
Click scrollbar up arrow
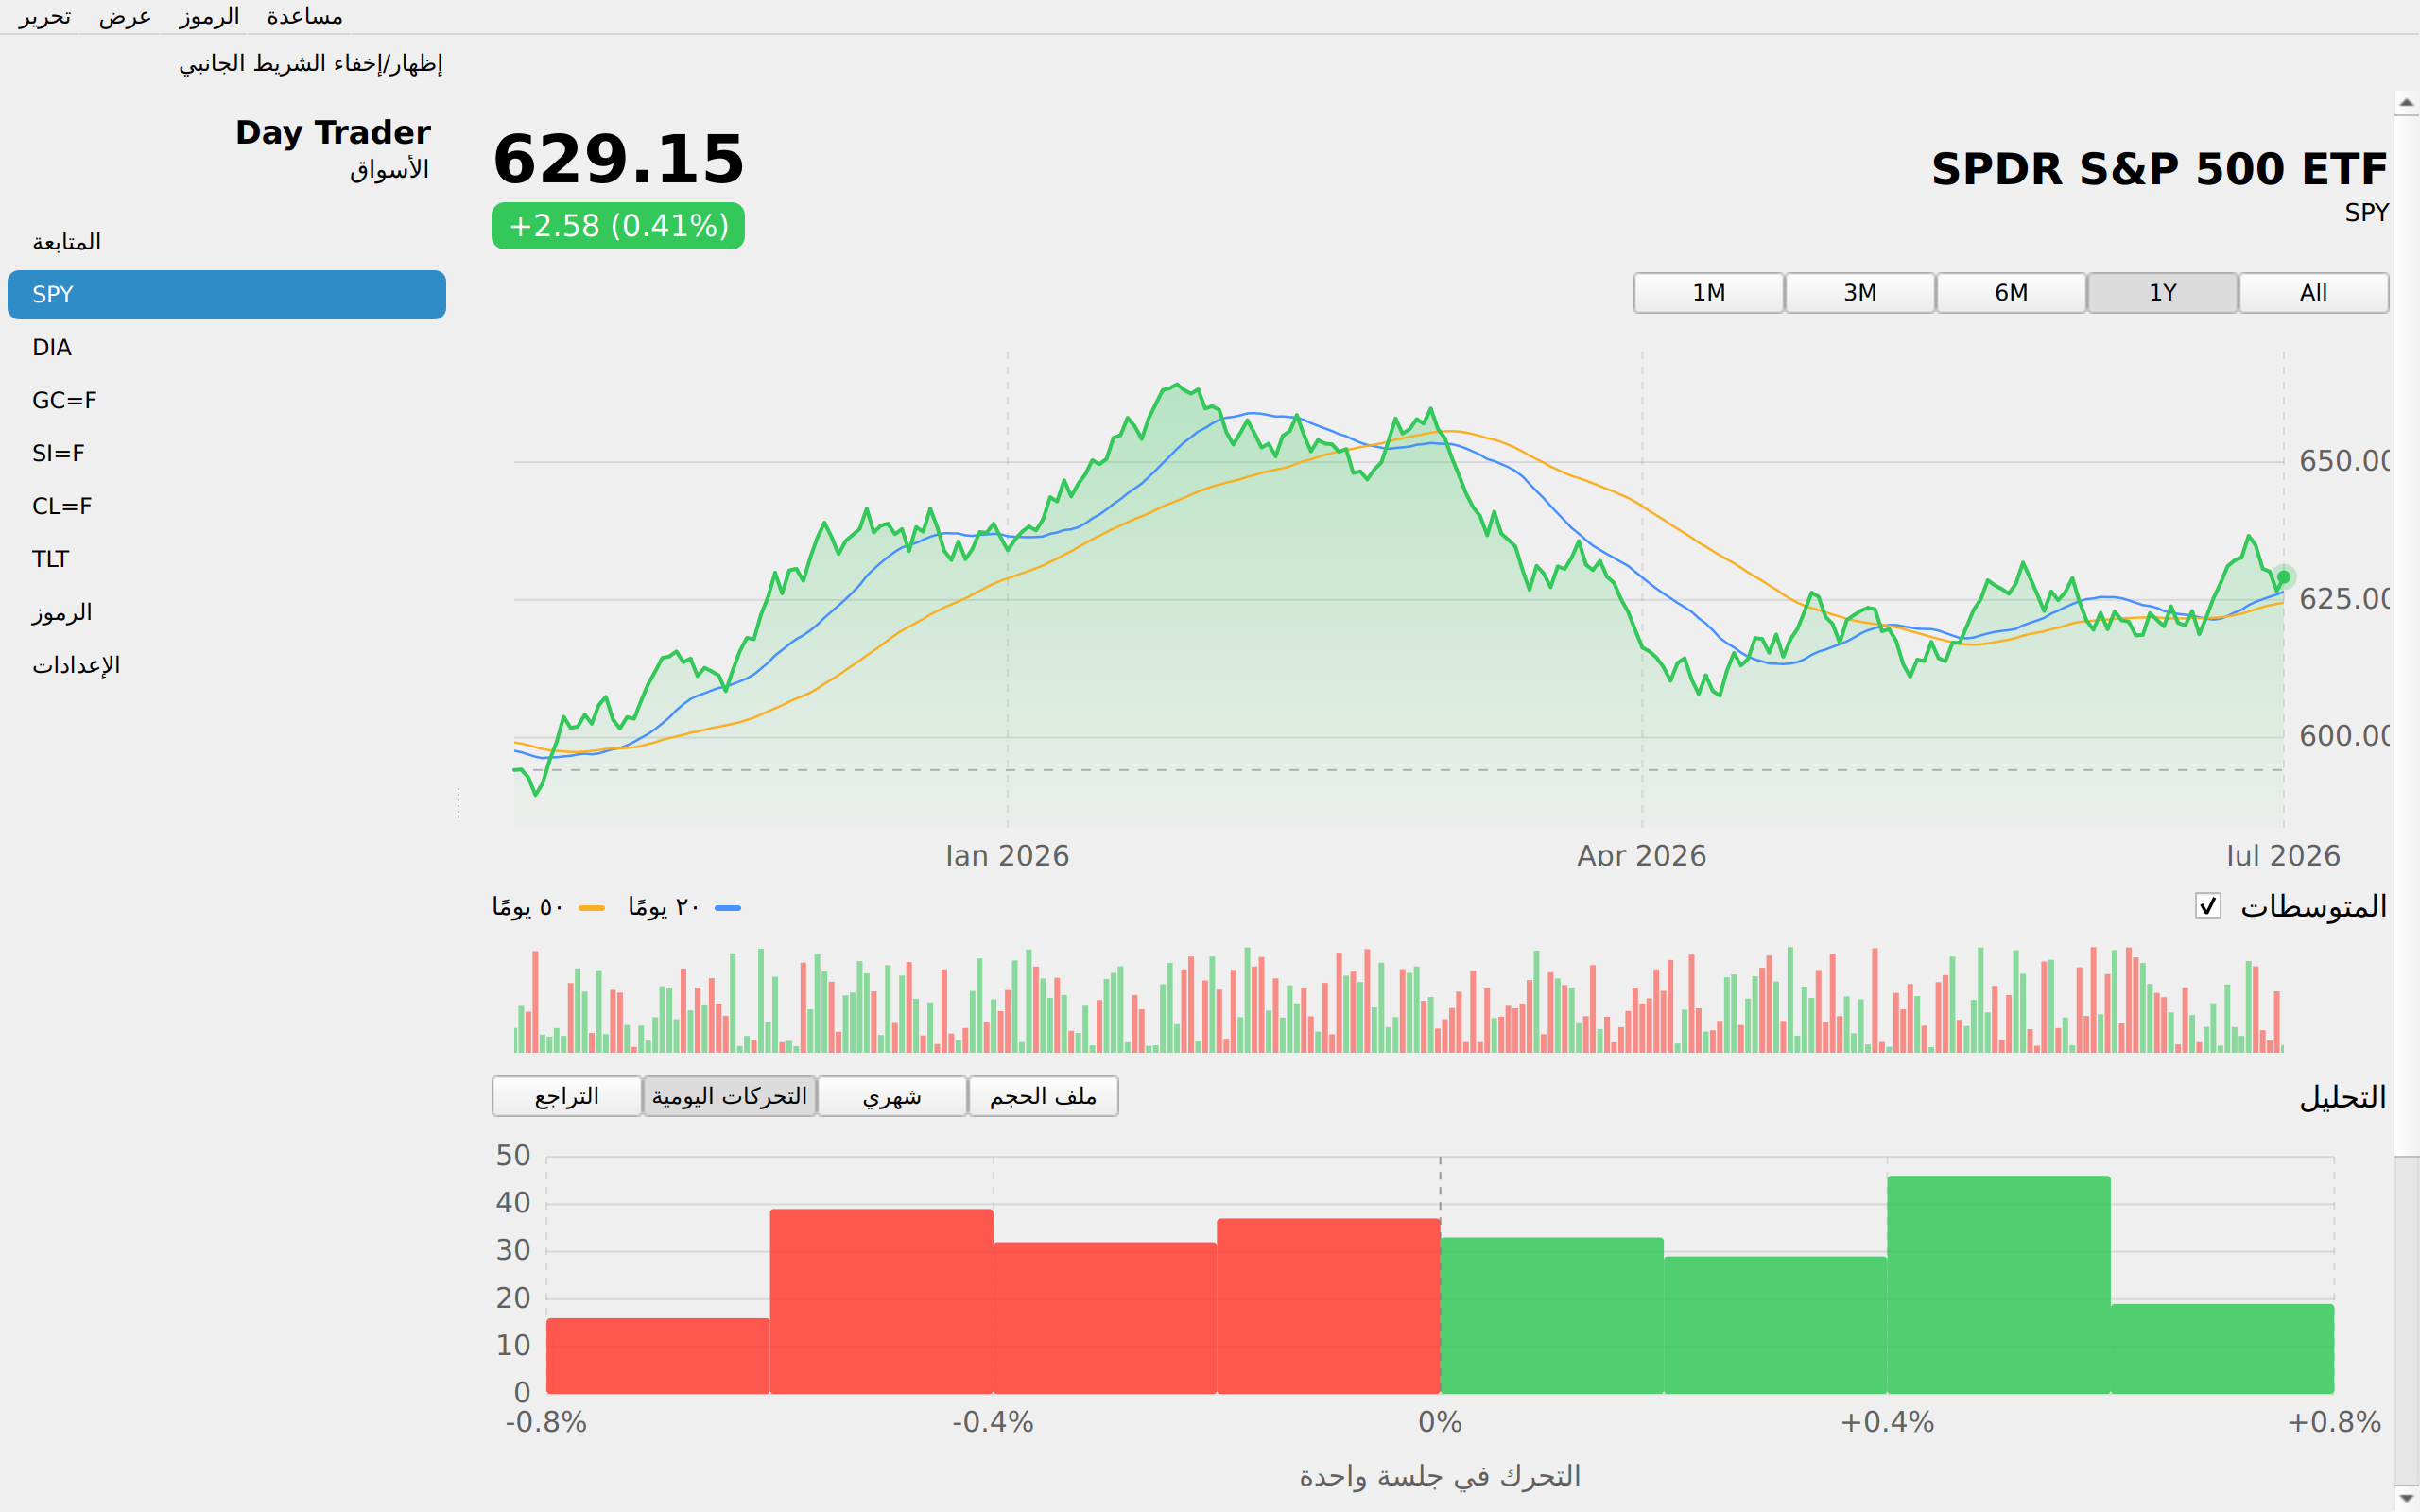click(x=2407, y=103)
